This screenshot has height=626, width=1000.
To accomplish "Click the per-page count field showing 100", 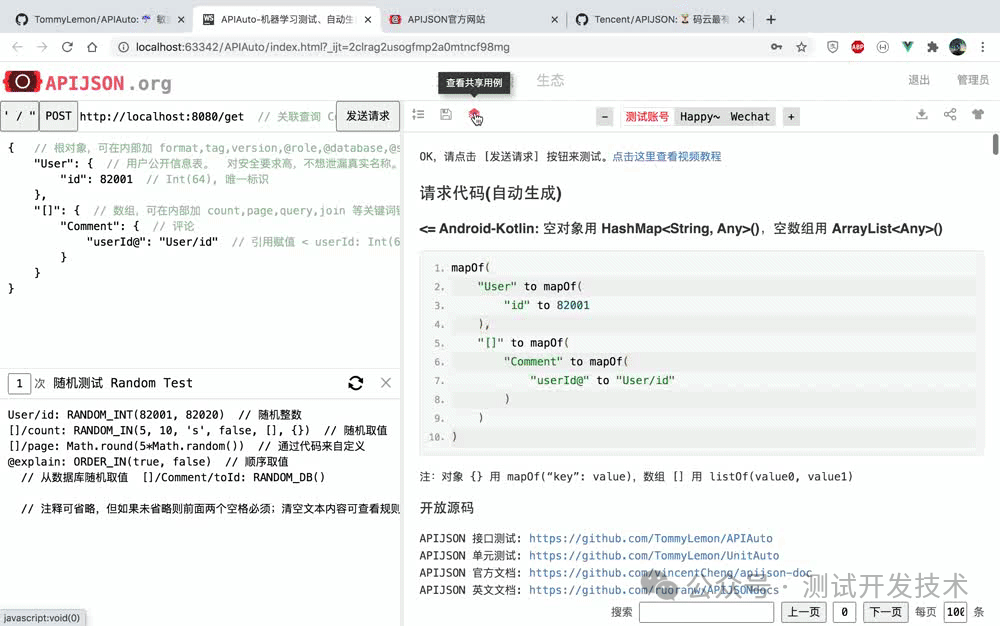I will click(x=955, y=612).
